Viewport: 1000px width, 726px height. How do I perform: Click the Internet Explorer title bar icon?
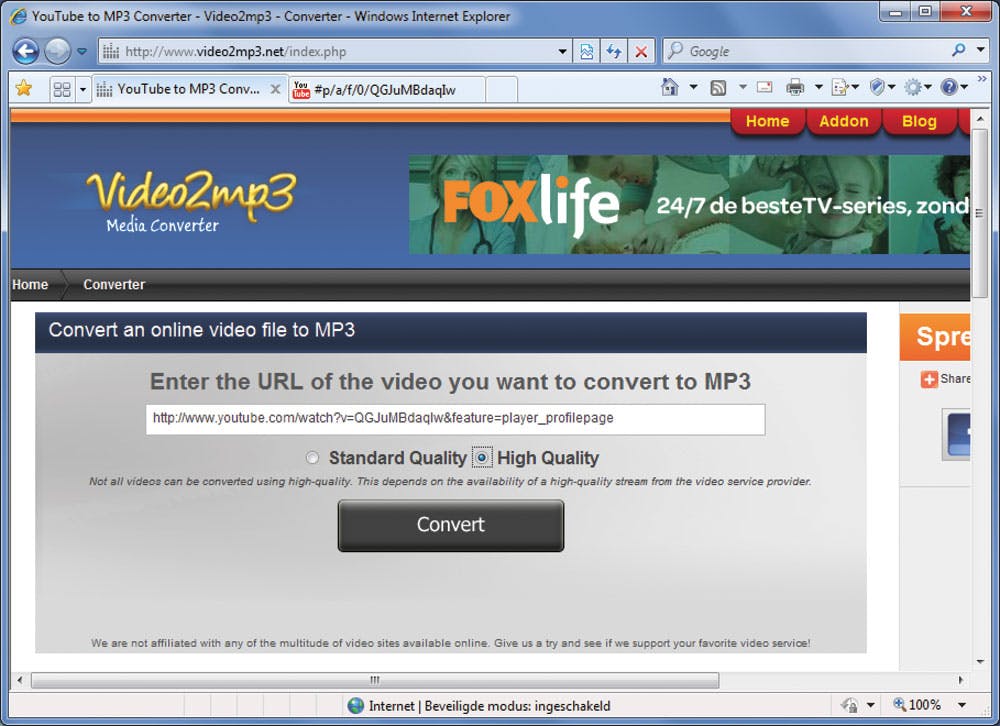(x=18, y=16)
